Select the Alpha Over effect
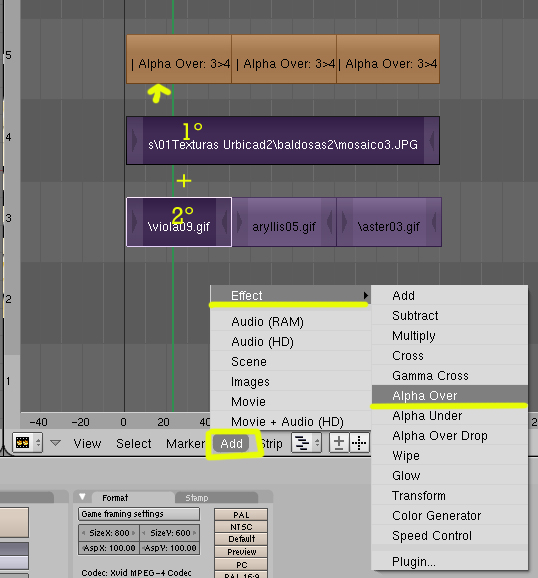 450,395
